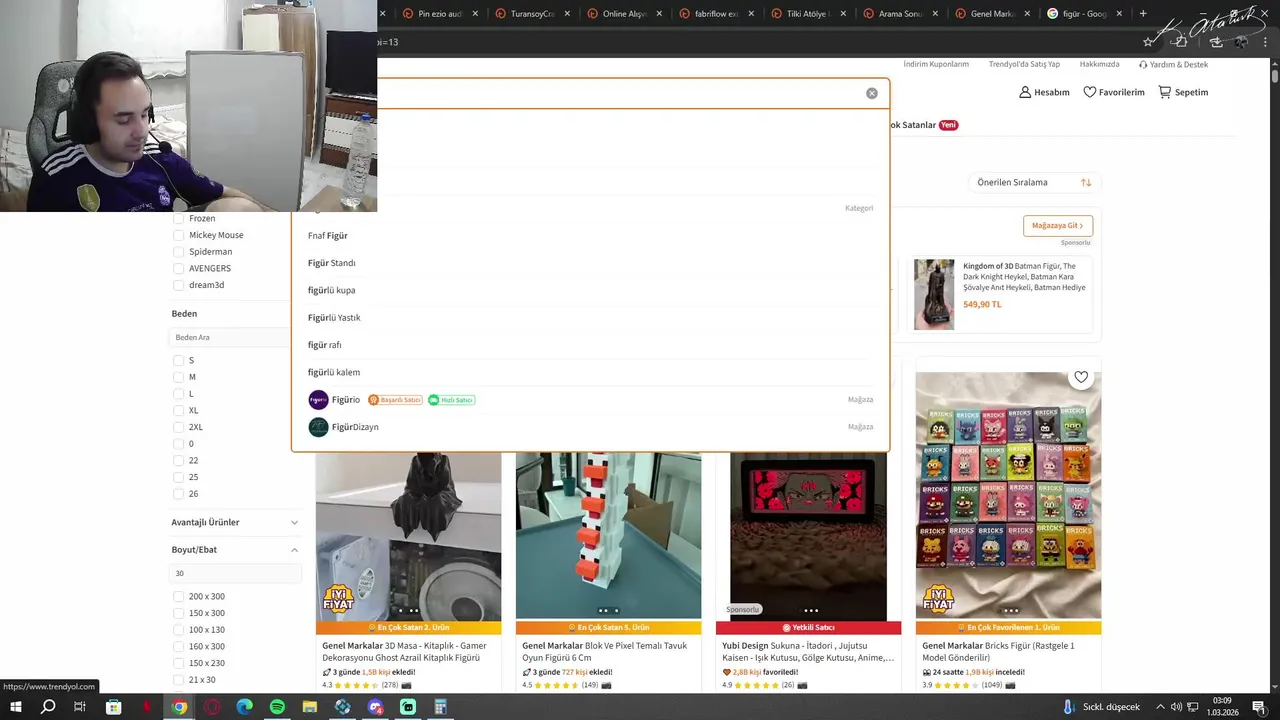
Task: Click the Figürio store logo
Action: coord(318,400)
